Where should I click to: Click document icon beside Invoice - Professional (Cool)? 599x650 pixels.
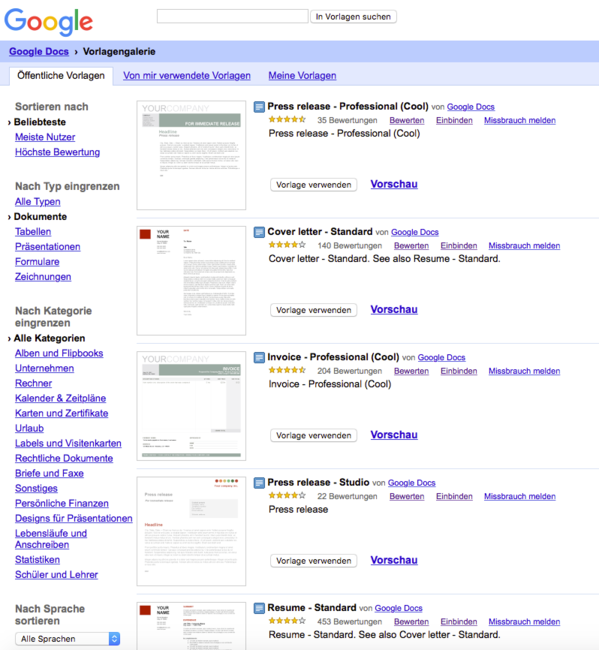[259, 357]
